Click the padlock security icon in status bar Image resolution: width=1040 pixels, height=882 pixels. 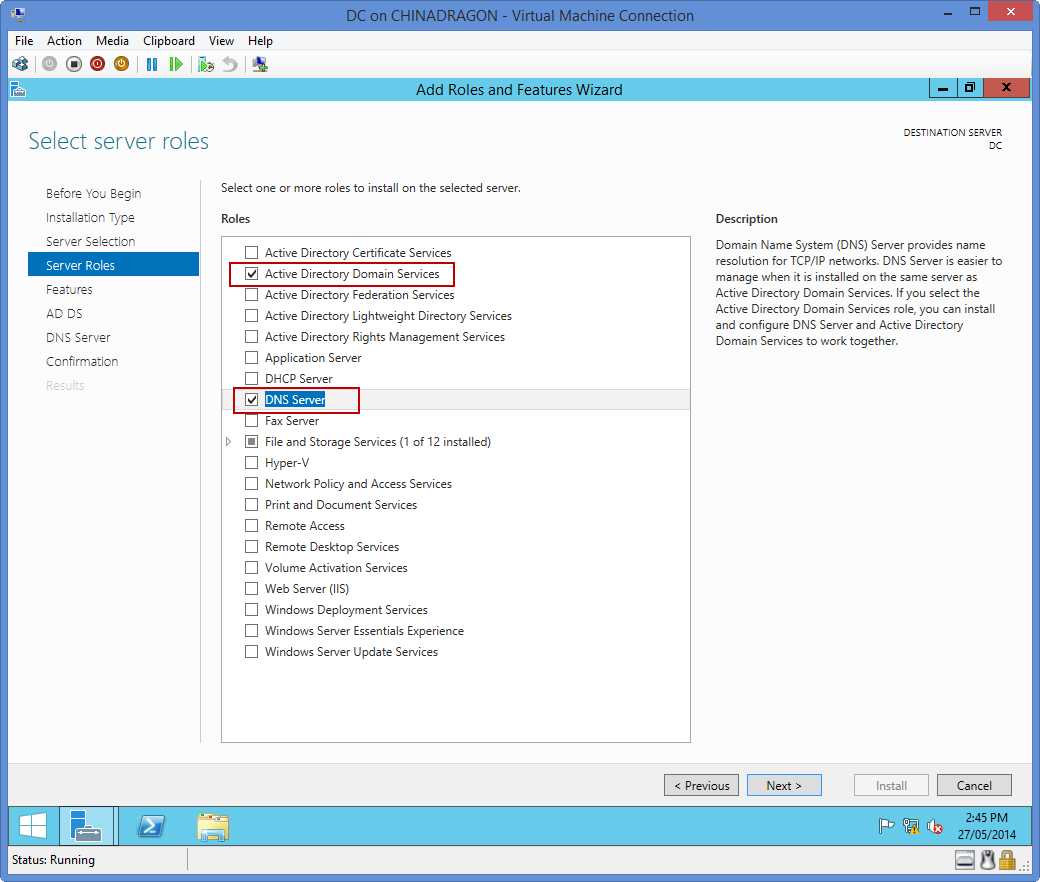(x=1008, y=860)
